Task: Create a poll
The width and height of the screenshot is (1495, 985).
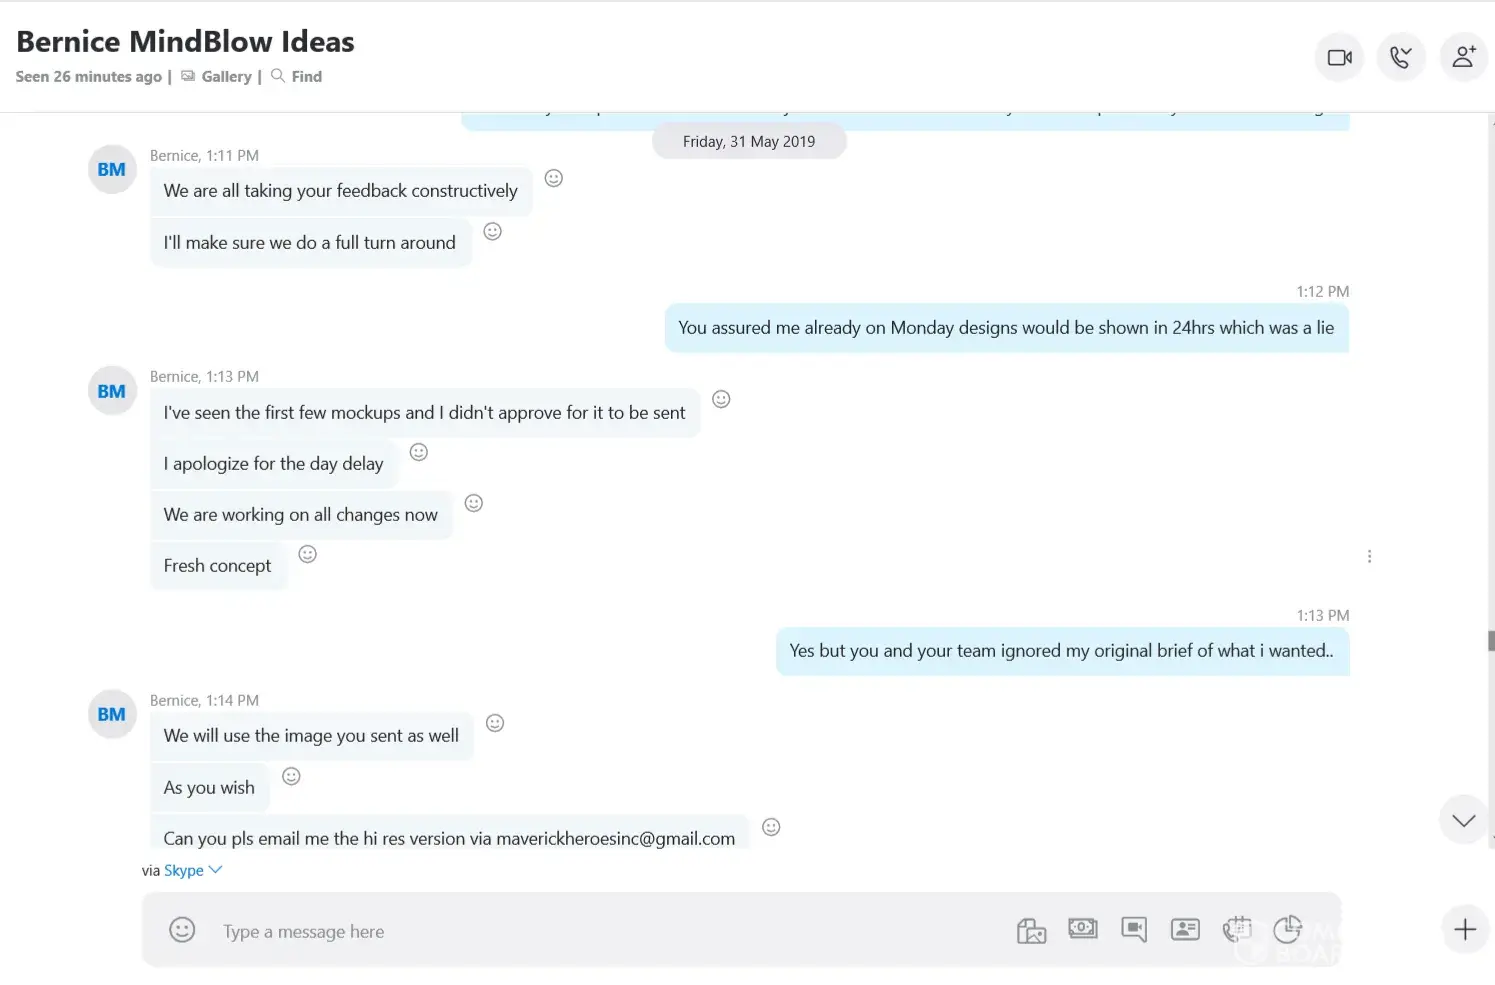Action: pos(1287,929)
